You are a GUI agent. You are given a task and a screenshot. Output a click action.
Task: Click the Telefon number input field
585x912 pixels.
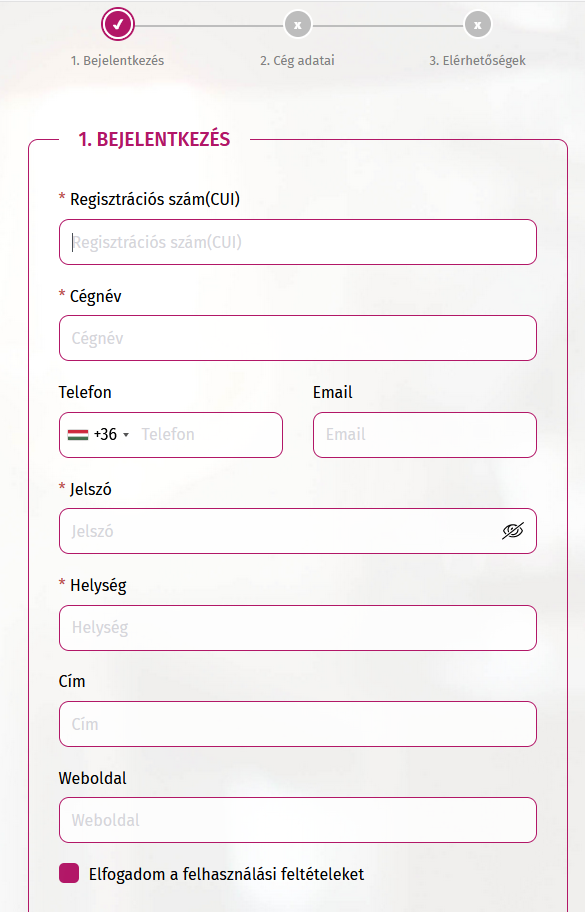209,434
